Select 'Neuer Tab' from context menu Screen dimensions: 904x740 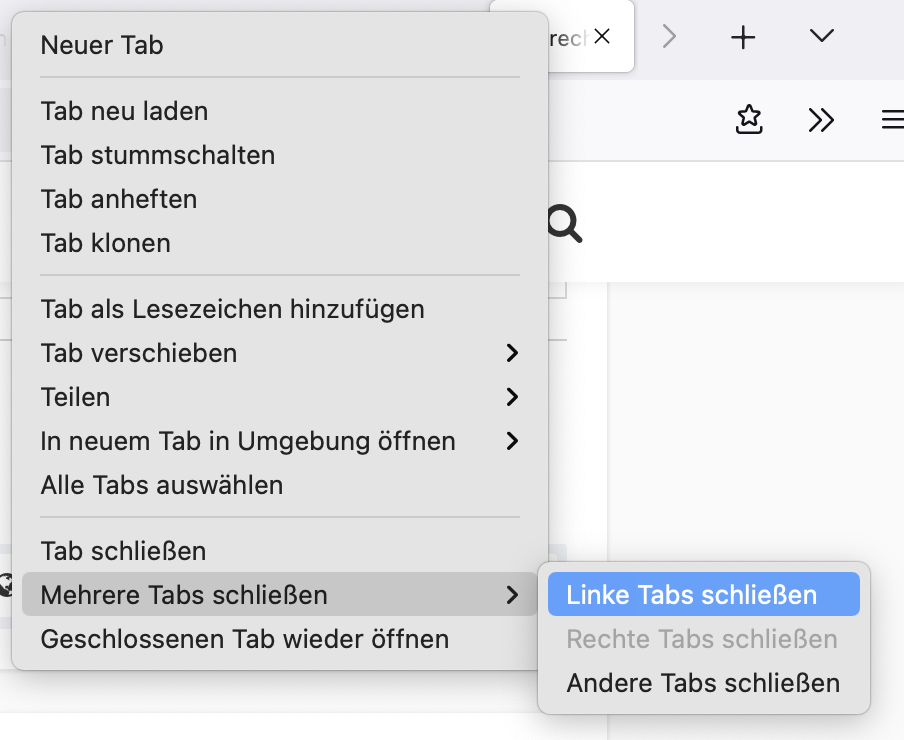[x=102, y=45]
